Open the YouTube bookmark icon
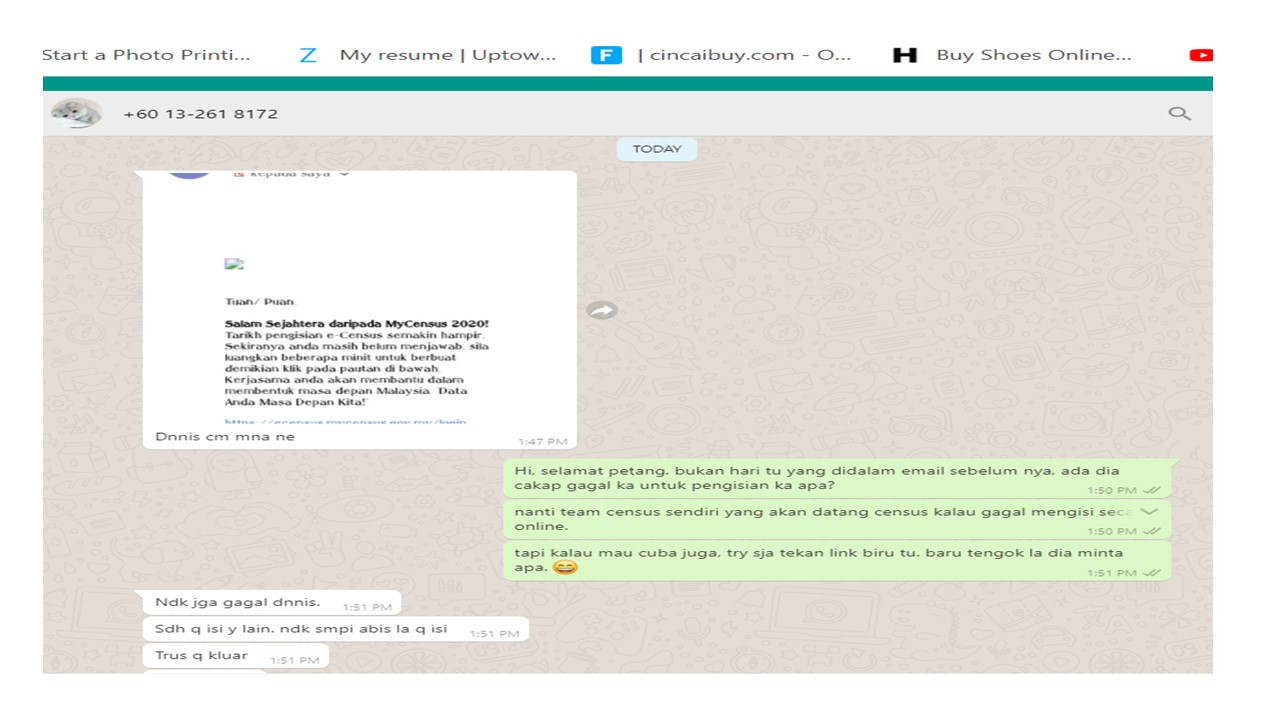Image resolution: width=1280 pixels, height=720 pixels. (x=1200, y=56)
